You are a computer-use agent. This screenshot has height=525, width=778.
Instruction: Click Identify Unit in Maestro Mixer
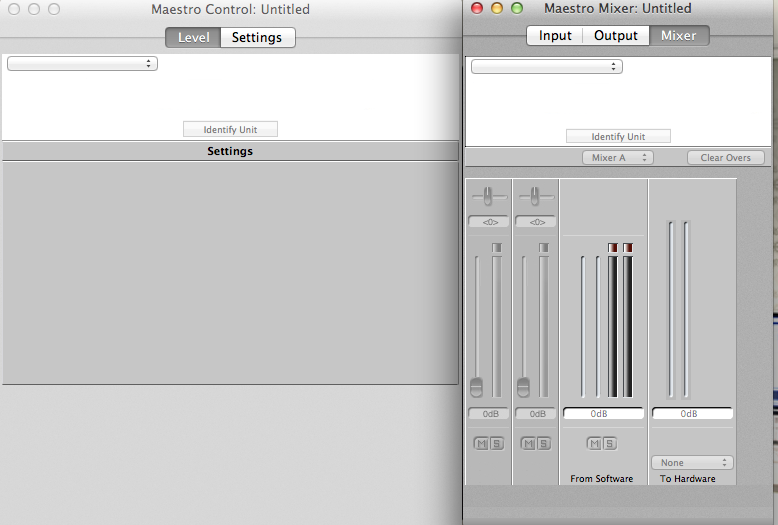pos(618,136)
